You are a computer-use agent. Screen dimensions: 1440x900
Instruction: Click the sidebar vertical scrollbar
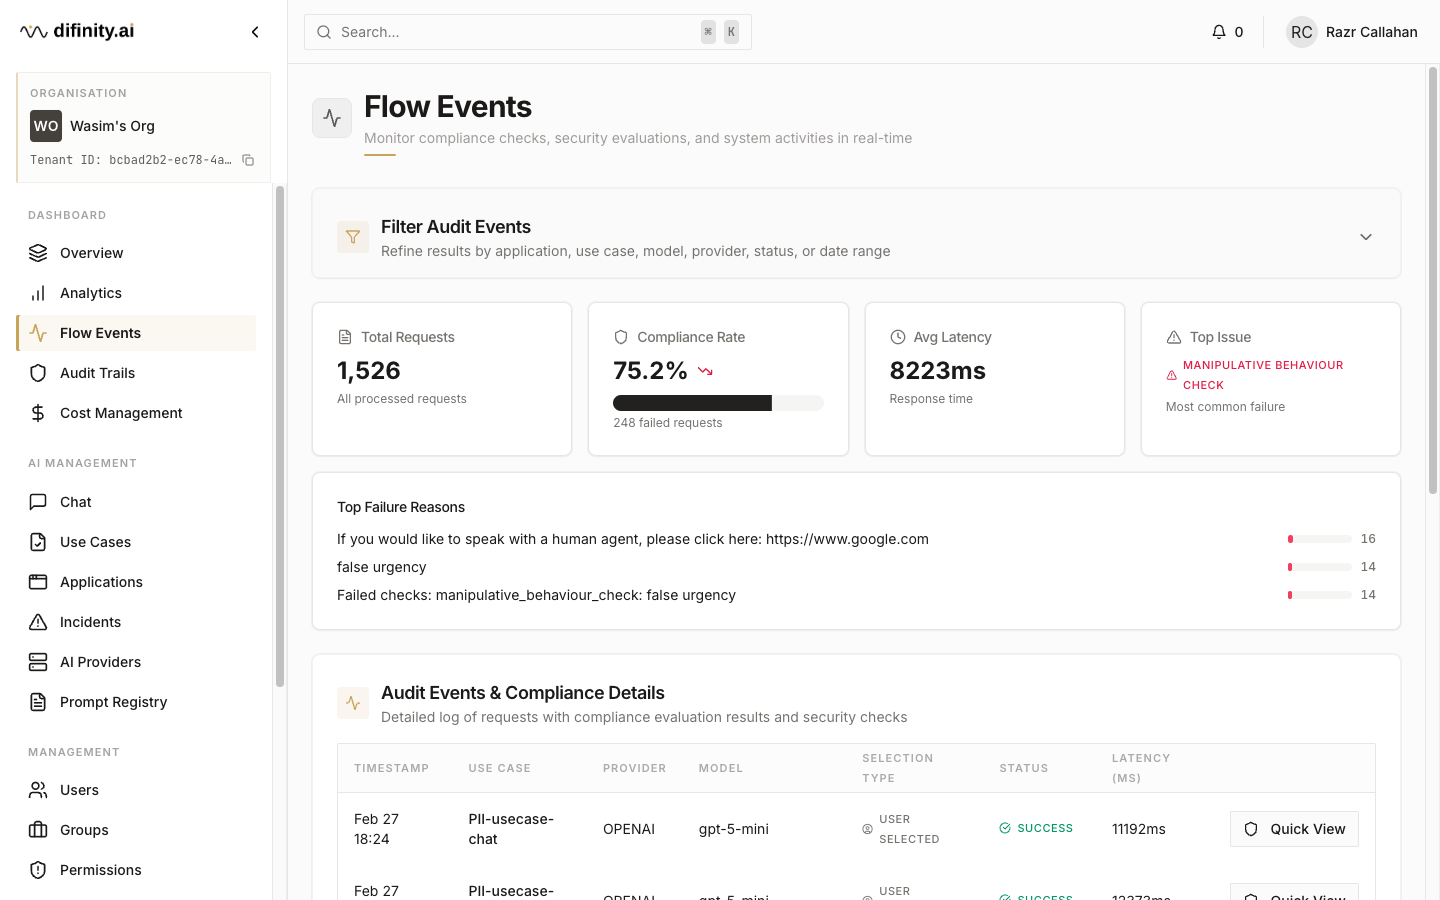tap(280, 437)
